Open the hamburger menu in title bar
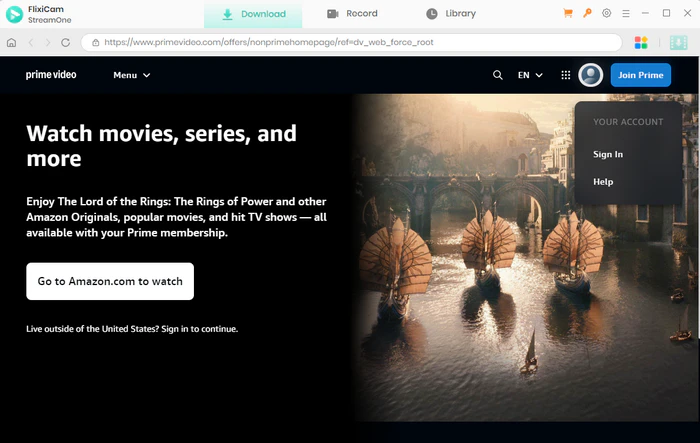 point(627,14)
